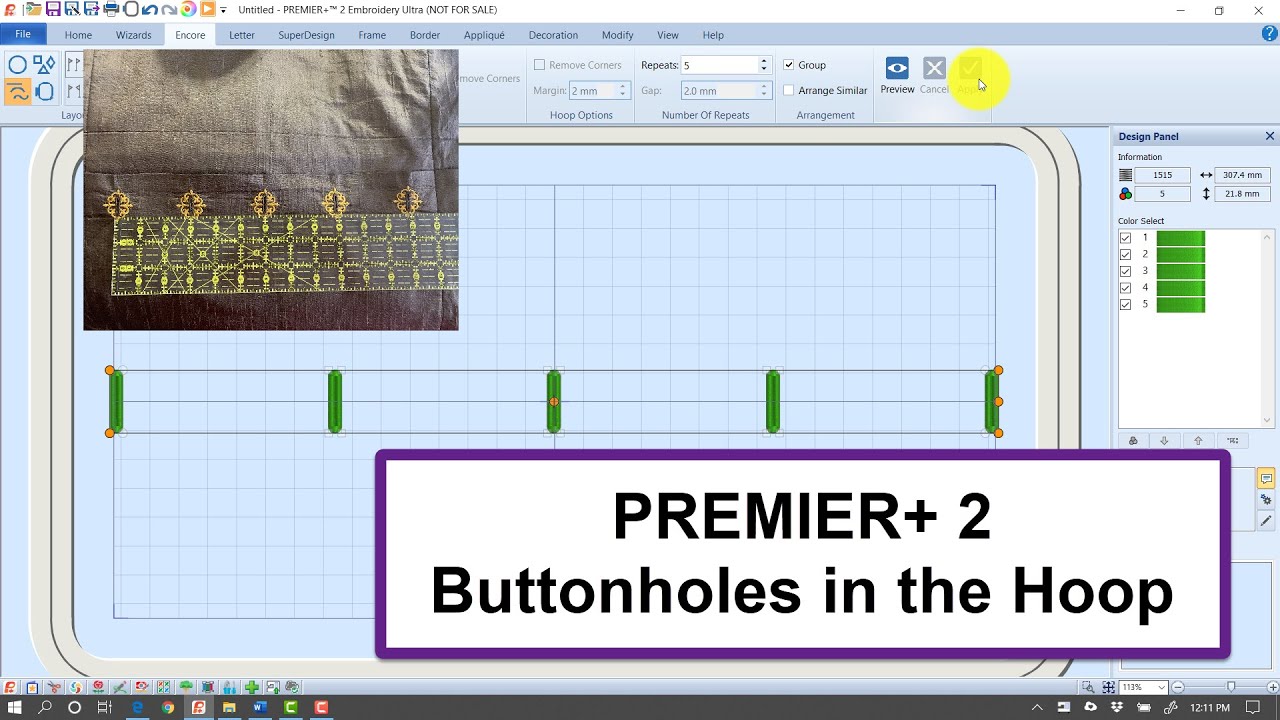Click the Undo arrow icon
Screen dimensions: 1280x720
coord(149,9)
